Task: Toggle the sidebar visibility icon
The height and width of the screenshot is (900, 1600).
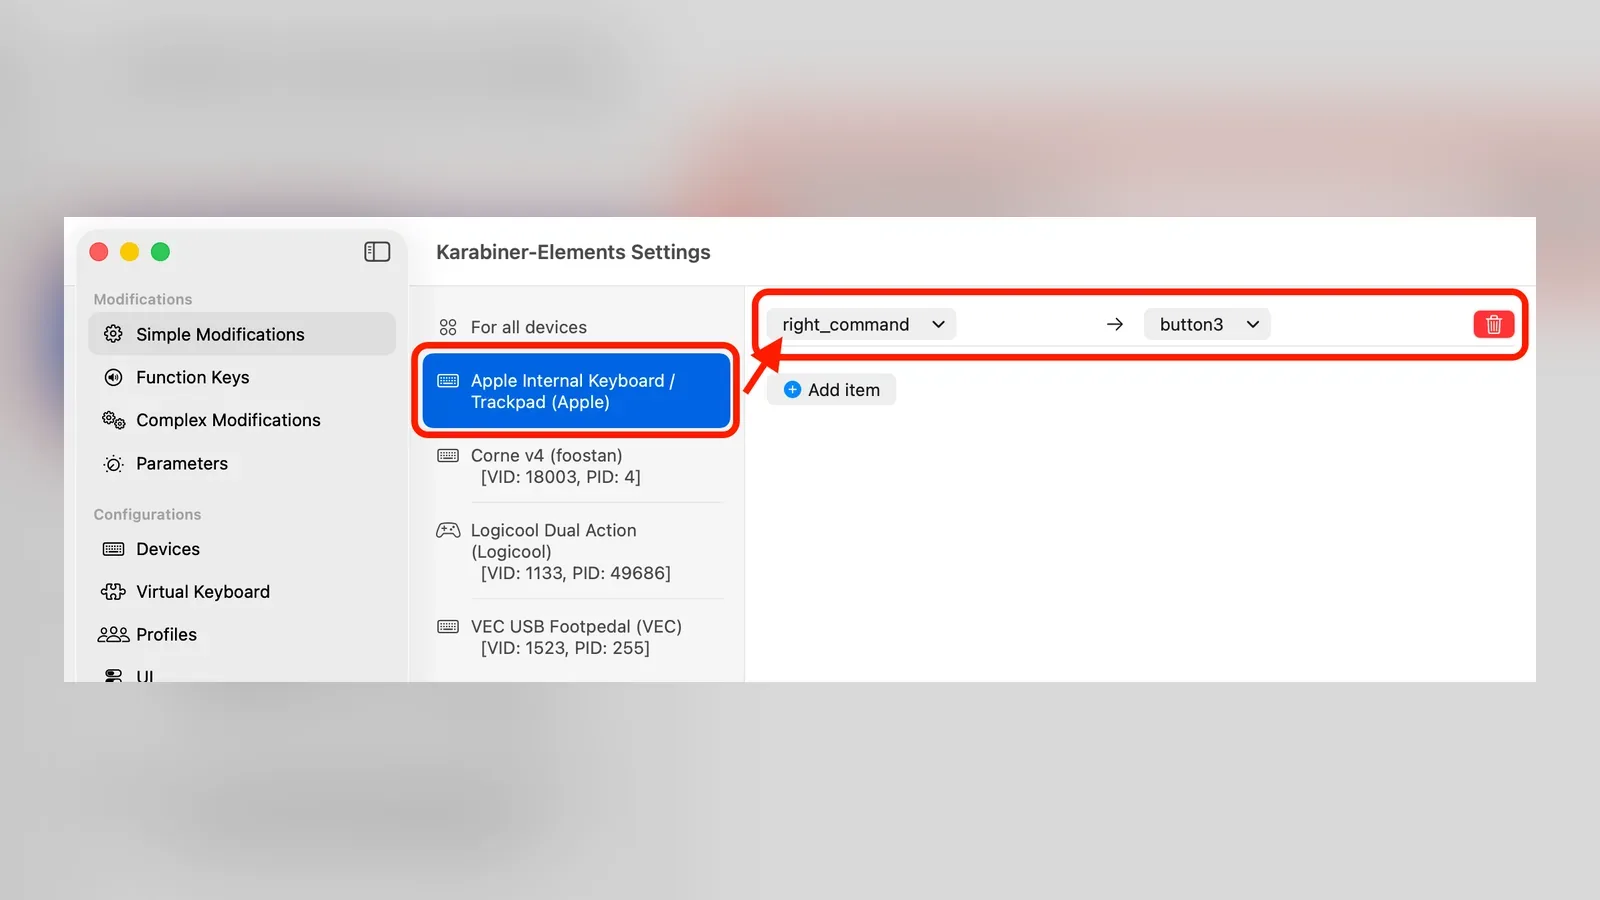Action: point(377,252)
